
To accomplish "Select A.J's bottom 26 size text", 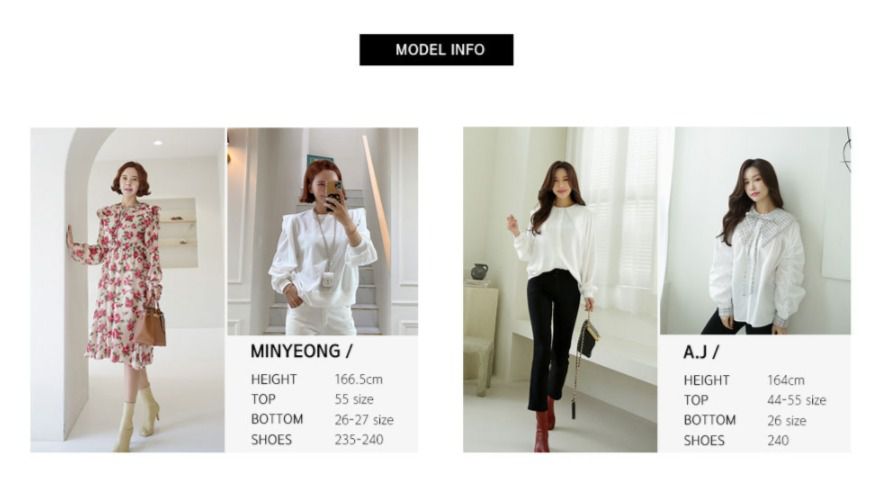I will (x=786, y=421).
